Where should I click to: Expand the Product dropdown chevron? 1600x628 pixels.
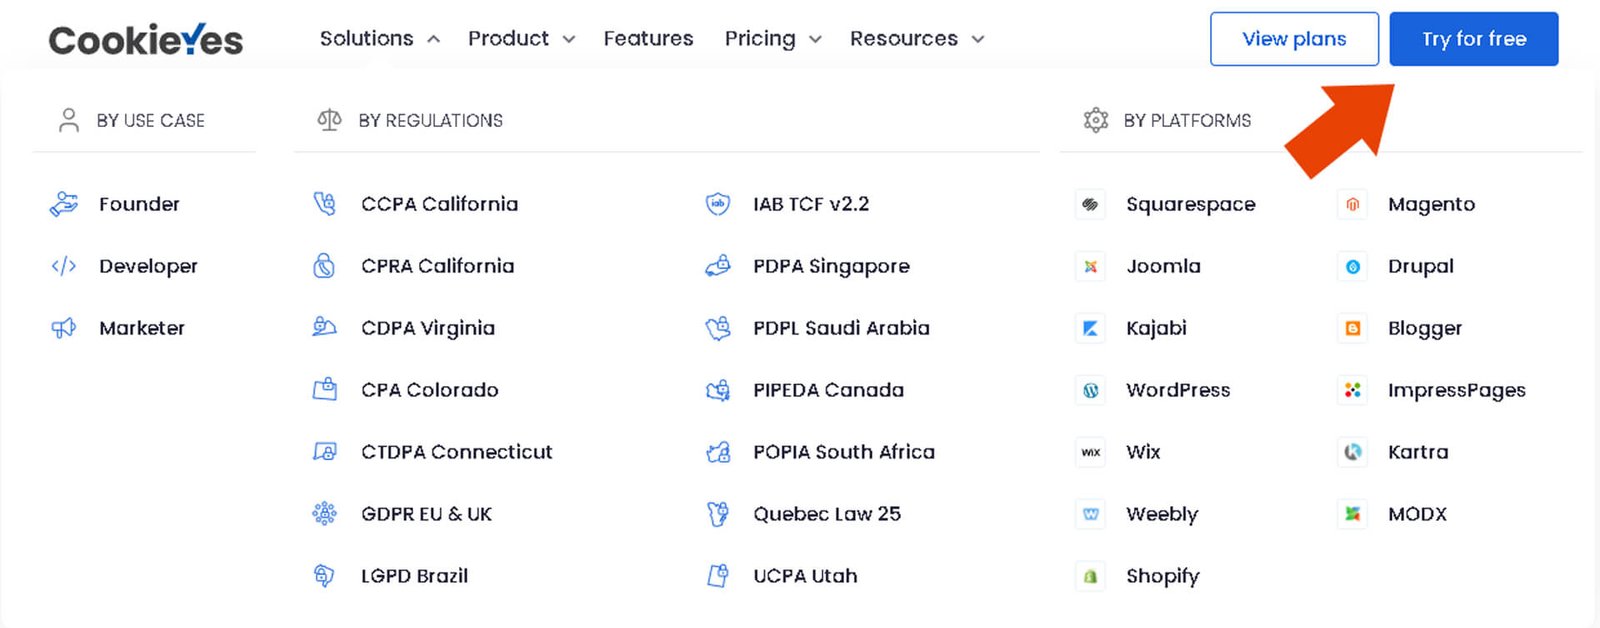click(x=569, y=39)
